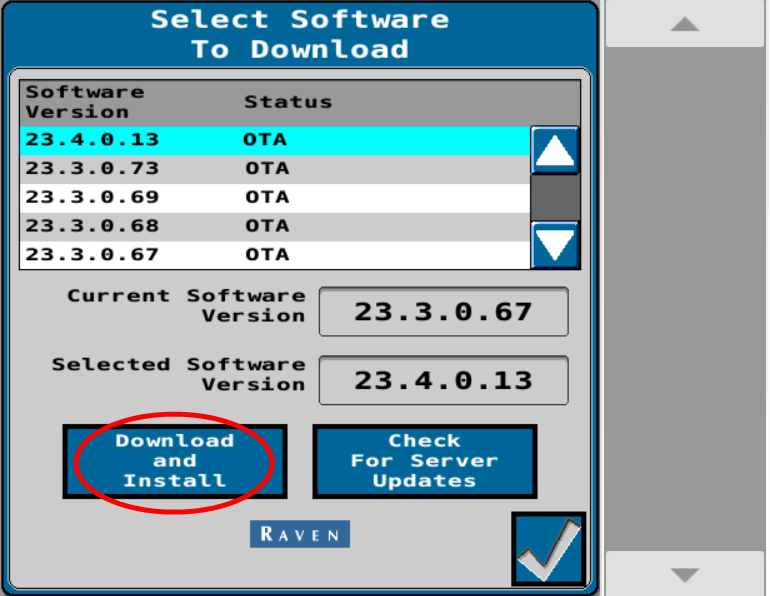The height and width of the screenshot is (596, 770).
Task: Select software version 23.4.0.13 row
Action: (275, 140)
